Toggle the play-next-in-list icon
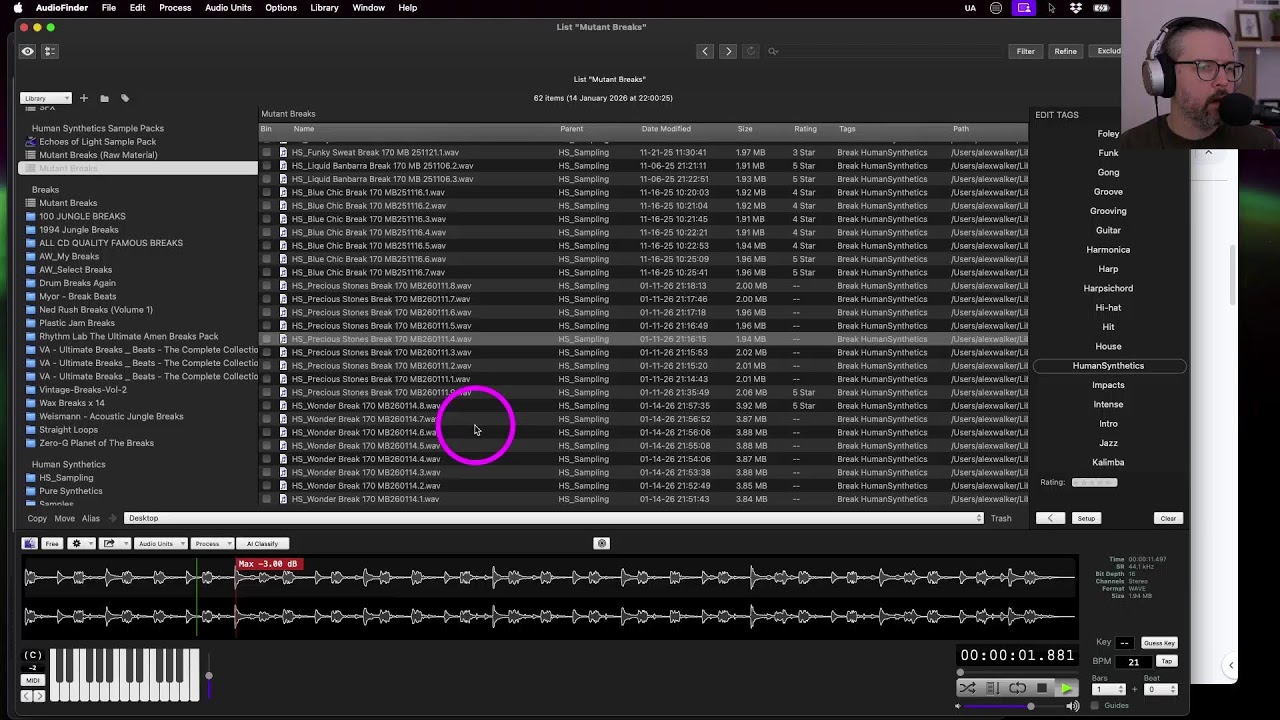 pyautogui.click(x=992, y=688)
